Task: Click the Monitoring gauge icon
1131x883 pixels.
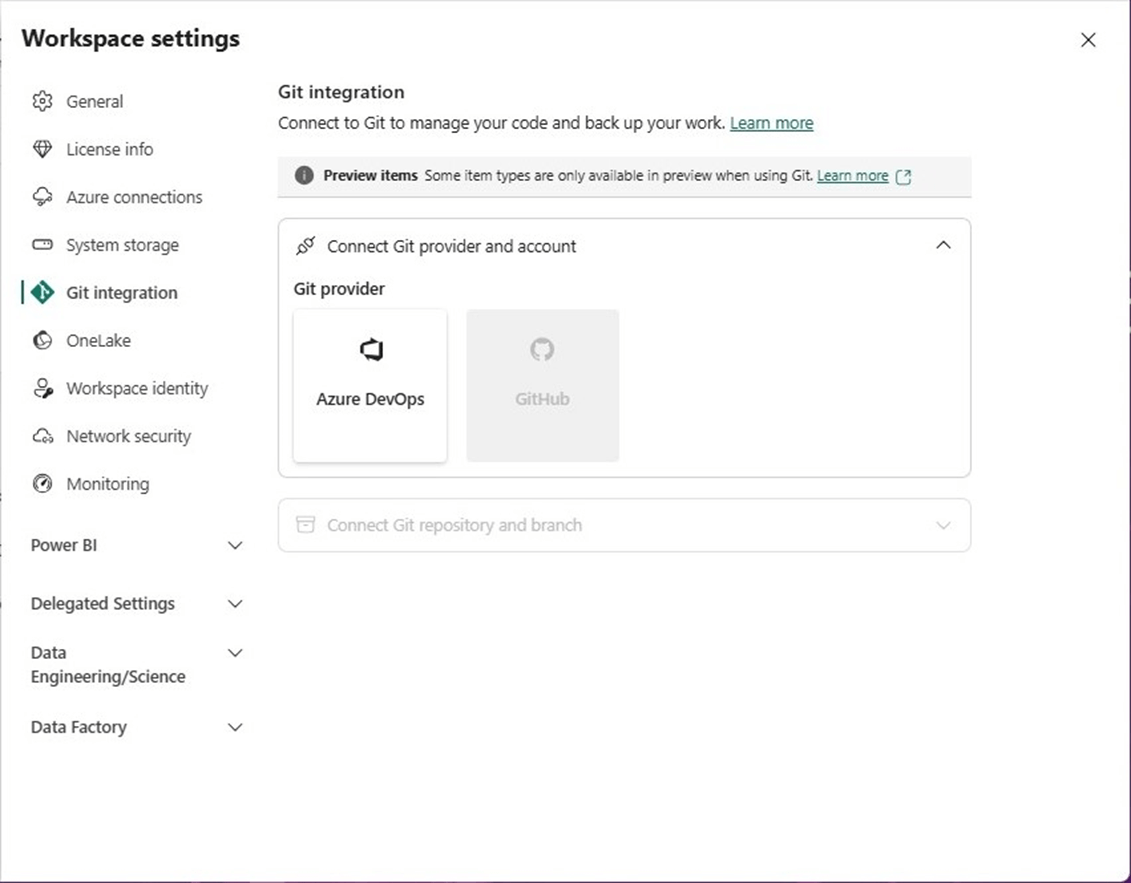Action: tap(42, 484)
